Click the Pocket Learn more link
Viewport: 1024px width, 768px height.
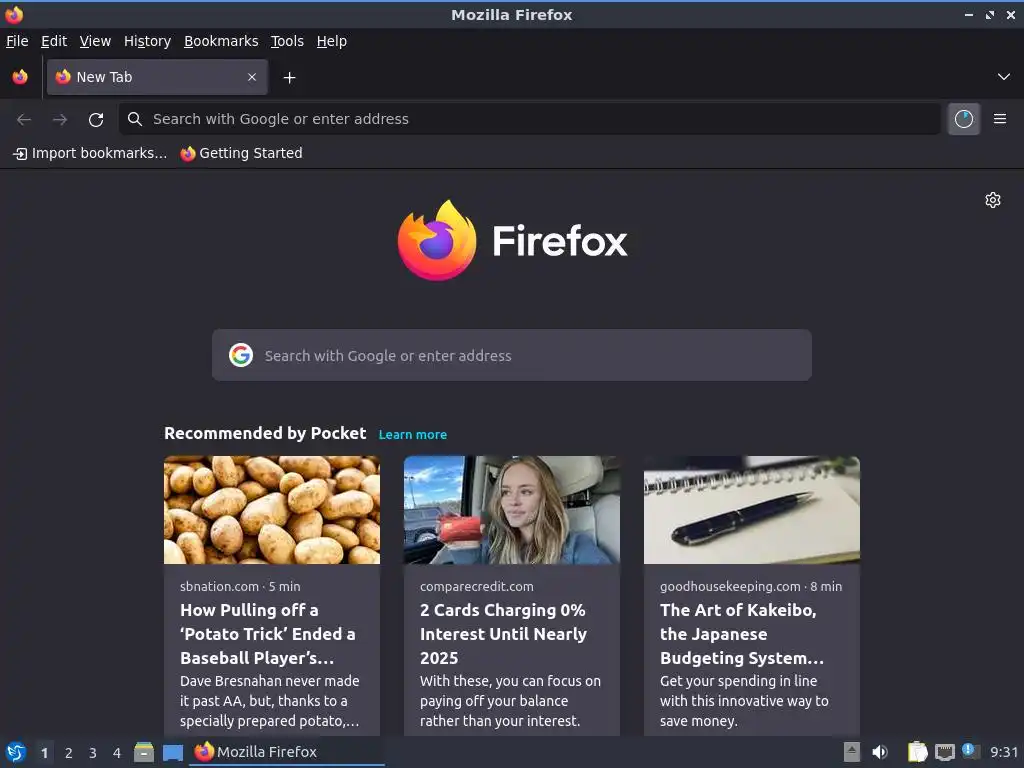click(x=413, y=435)
